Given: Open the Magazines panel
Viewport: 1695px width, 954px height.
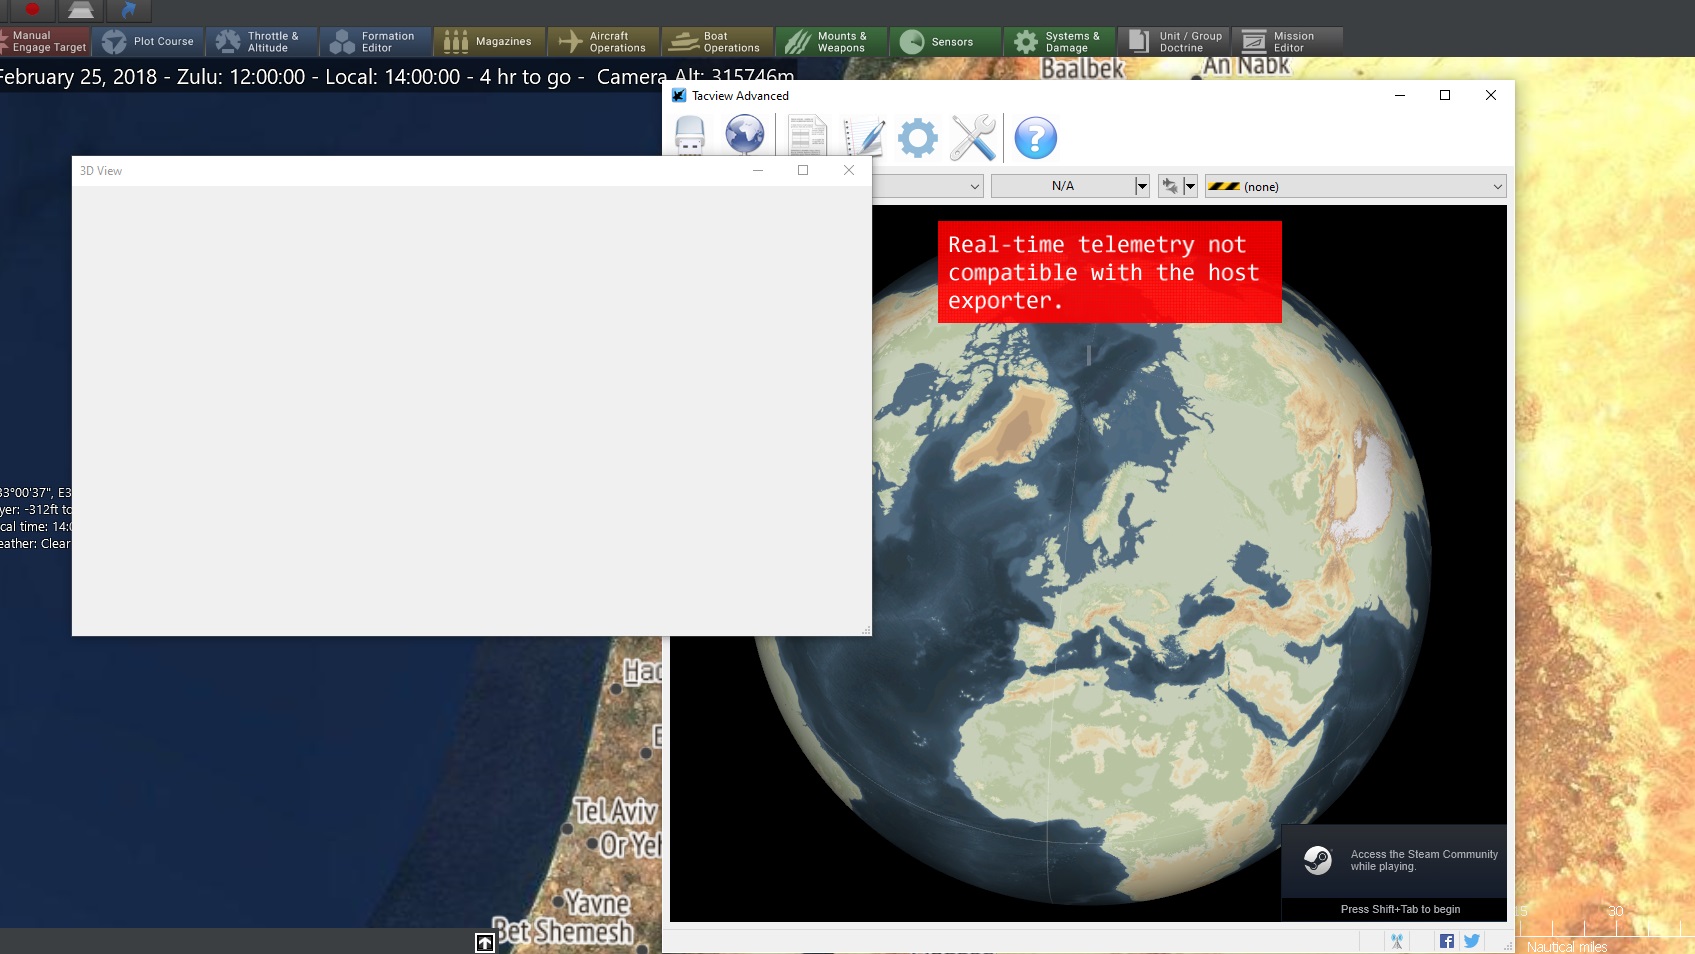Looking at the screenshot, I should 490,41.
